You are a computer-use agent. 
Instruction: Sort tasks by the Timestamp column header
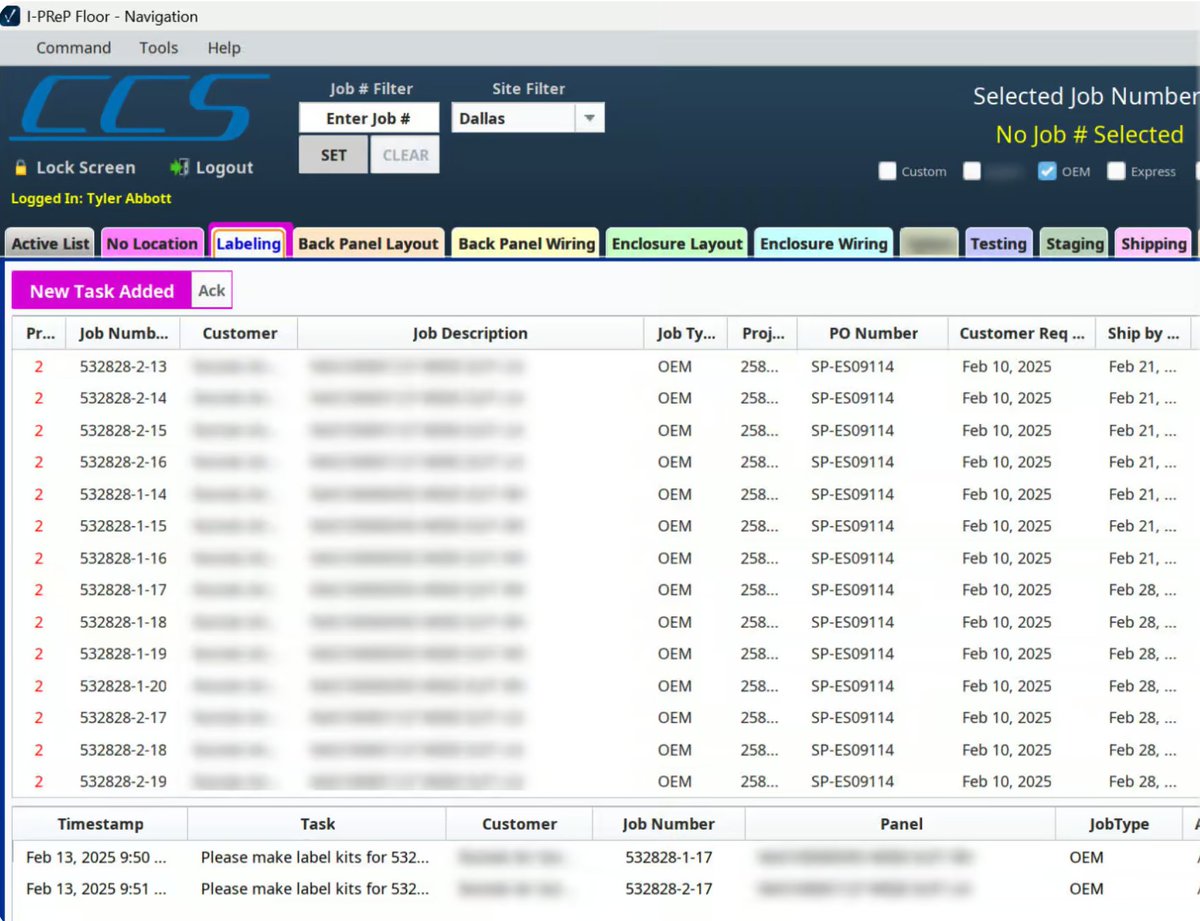tap(100, 824)
